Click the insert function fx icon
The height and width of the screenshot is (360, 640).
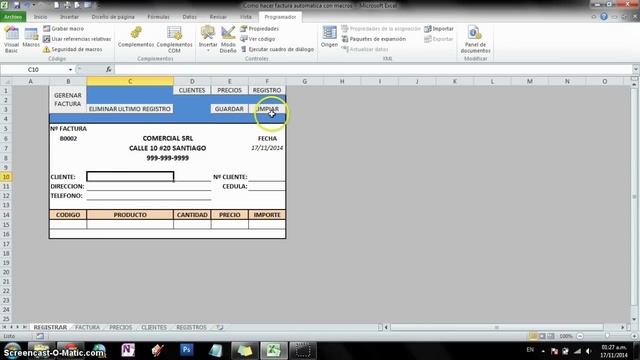coord(109,69)
